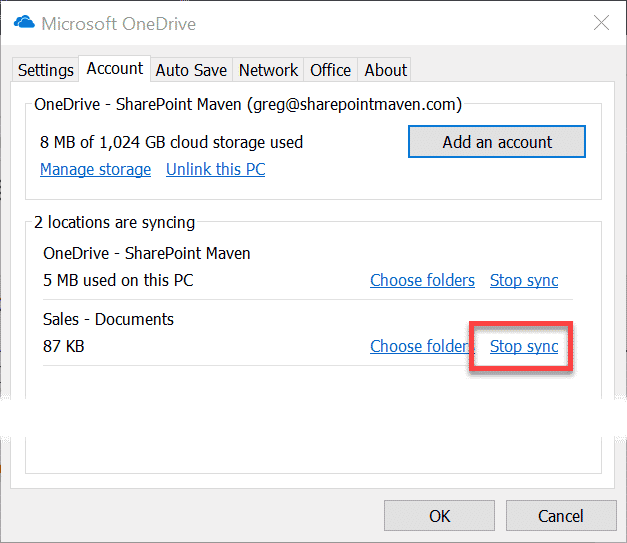Switch to the Settings tab
This screenshot has height=543, width=627.
click(45, 70)
